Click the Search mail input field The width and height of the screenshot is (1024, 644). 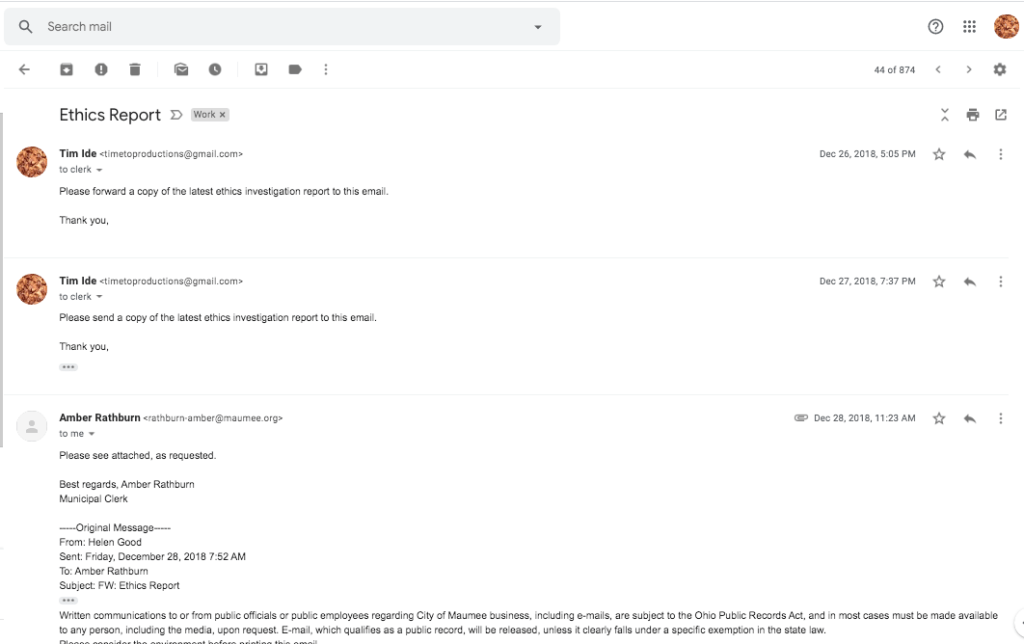280,27
